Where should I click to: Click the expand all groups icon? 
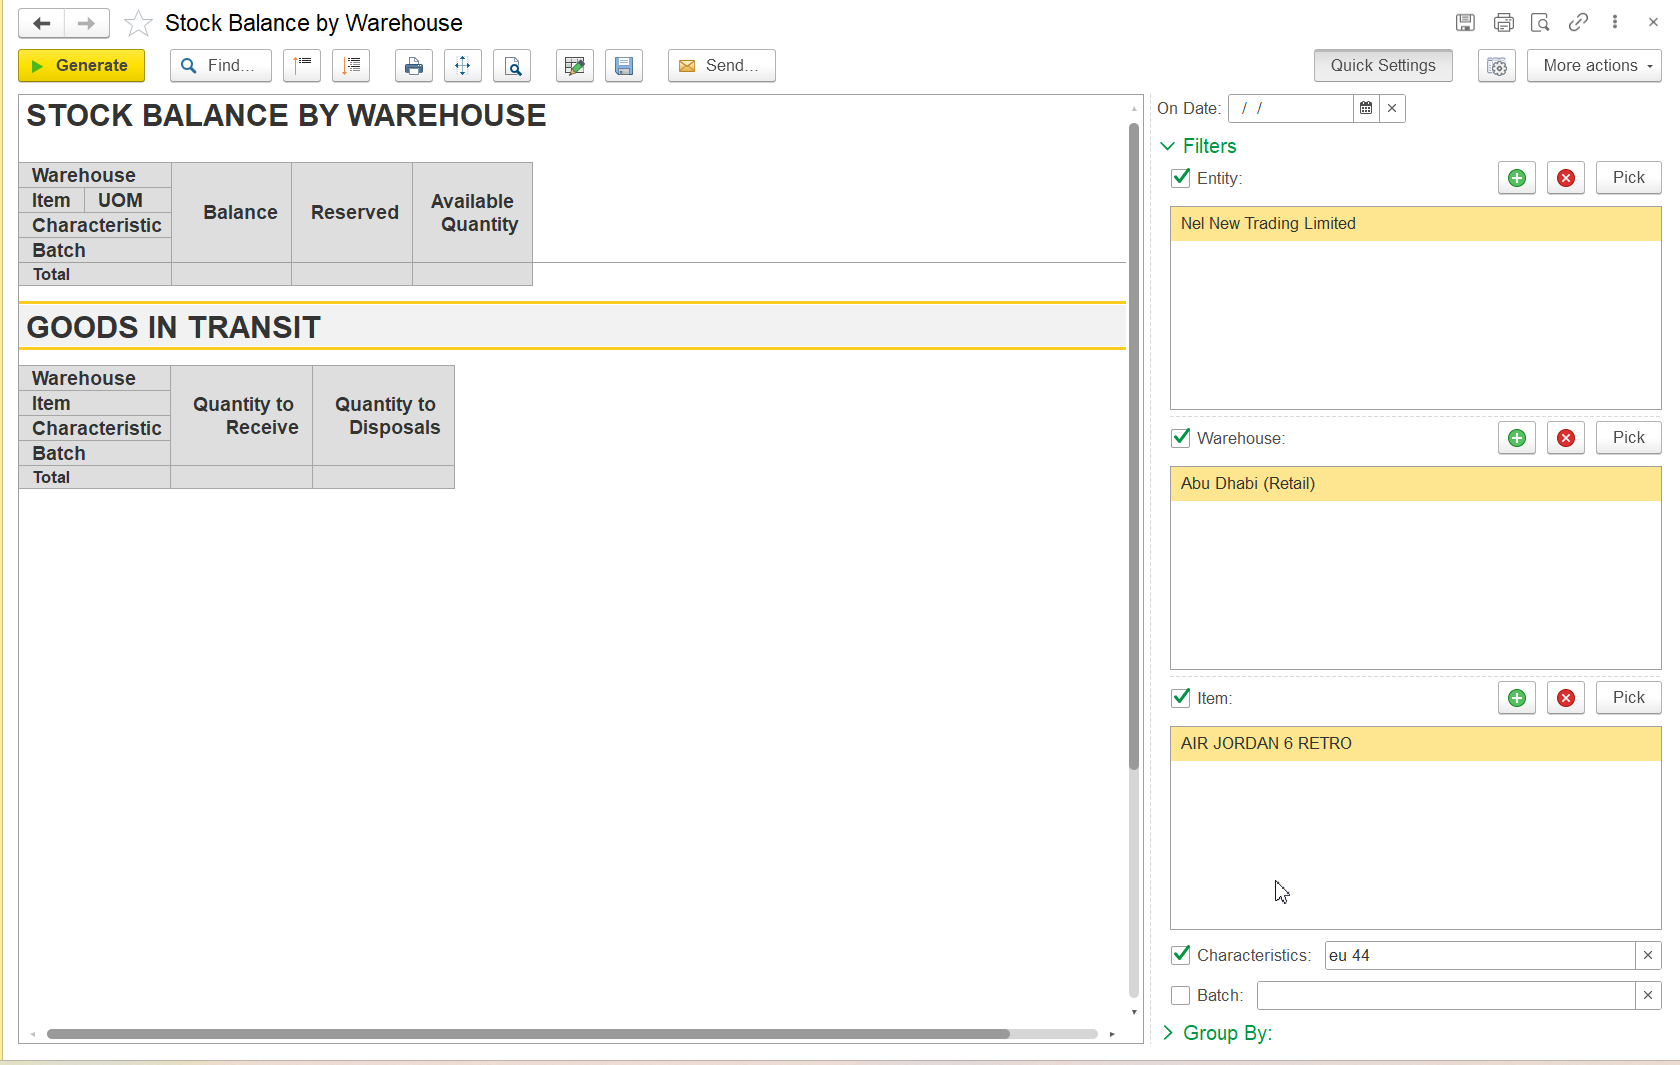click(x=351, y=66)
